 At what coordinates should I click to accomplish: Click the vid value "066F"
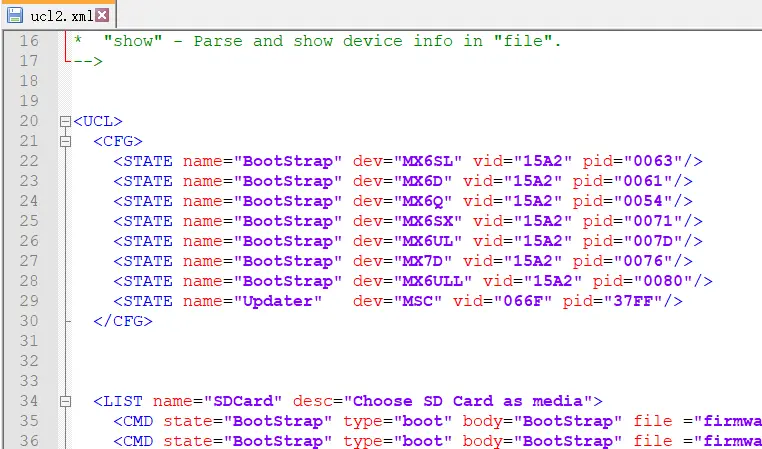(523, 301)
